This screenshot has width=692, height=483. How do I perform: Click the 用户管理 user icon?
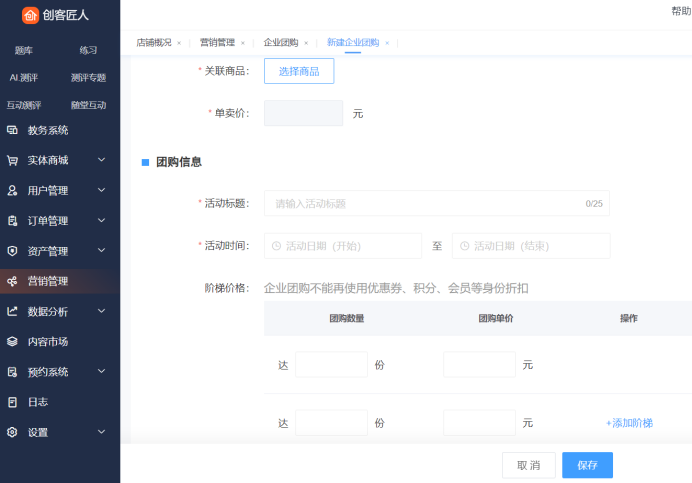click(12, 190)
